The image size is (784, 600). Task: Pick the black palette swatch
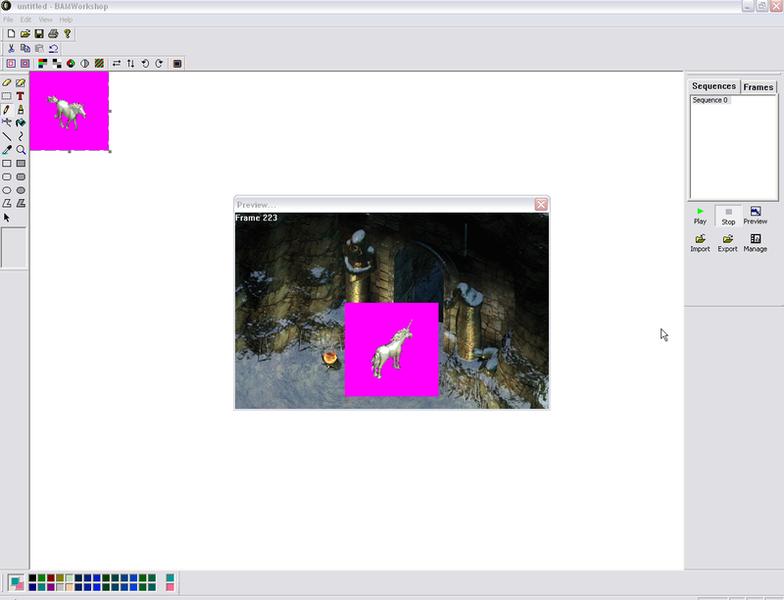click(x=32, y=578)
